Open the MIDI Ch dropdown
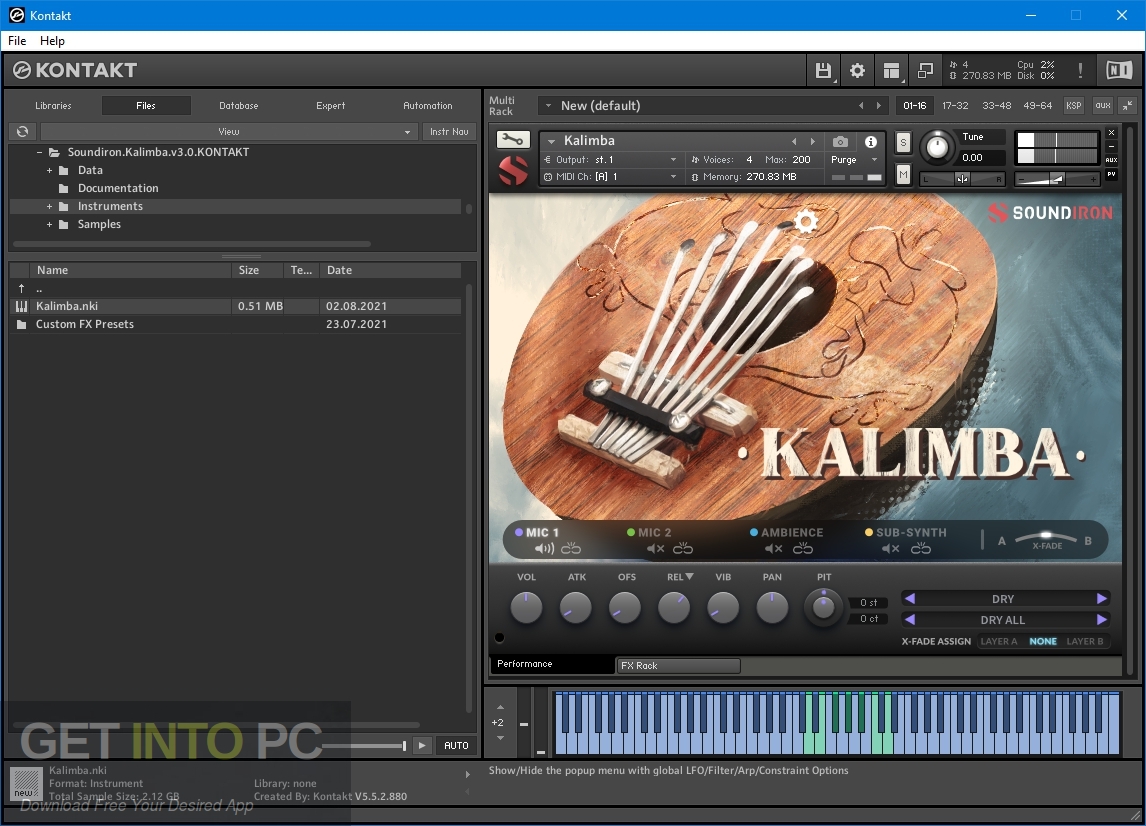Image resolution: width=1146 pixels, height=826 pixels. [612, 177]
